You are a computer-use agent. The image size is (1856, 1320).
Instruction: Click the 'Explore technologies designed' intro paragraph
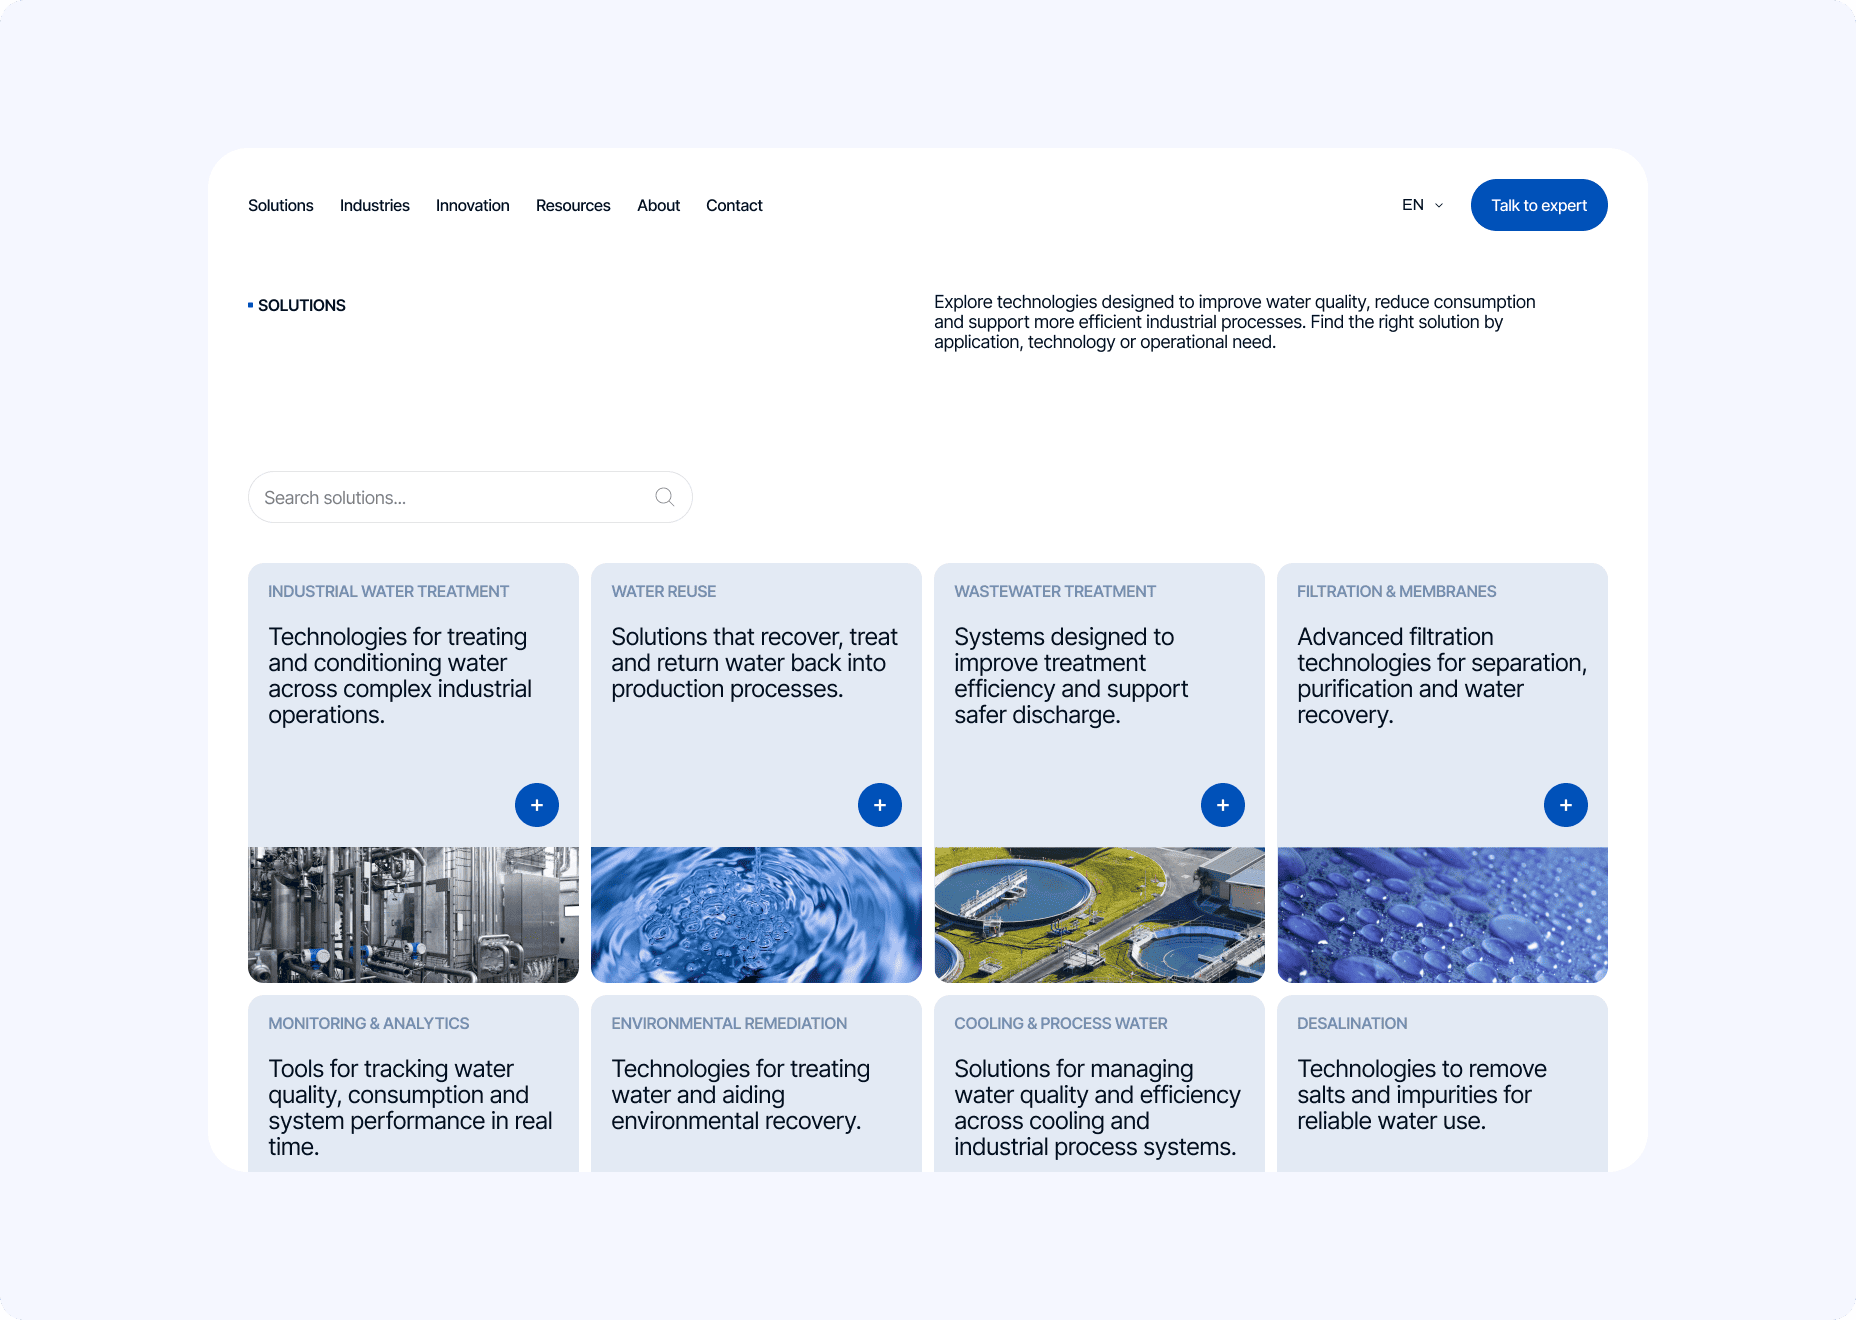click(x=1235, y=322)
